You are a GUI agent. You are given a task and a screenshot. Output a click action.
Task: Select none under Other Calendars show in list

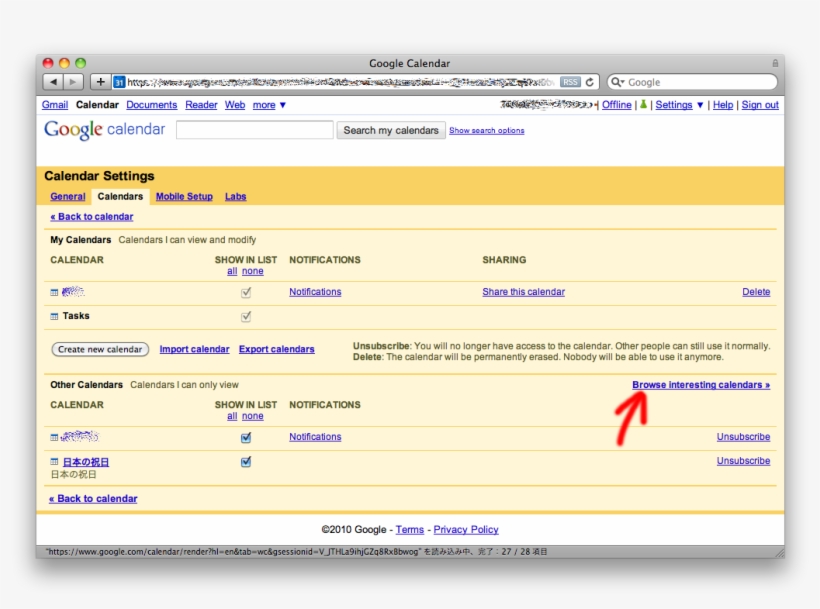[x=253, y=416]
